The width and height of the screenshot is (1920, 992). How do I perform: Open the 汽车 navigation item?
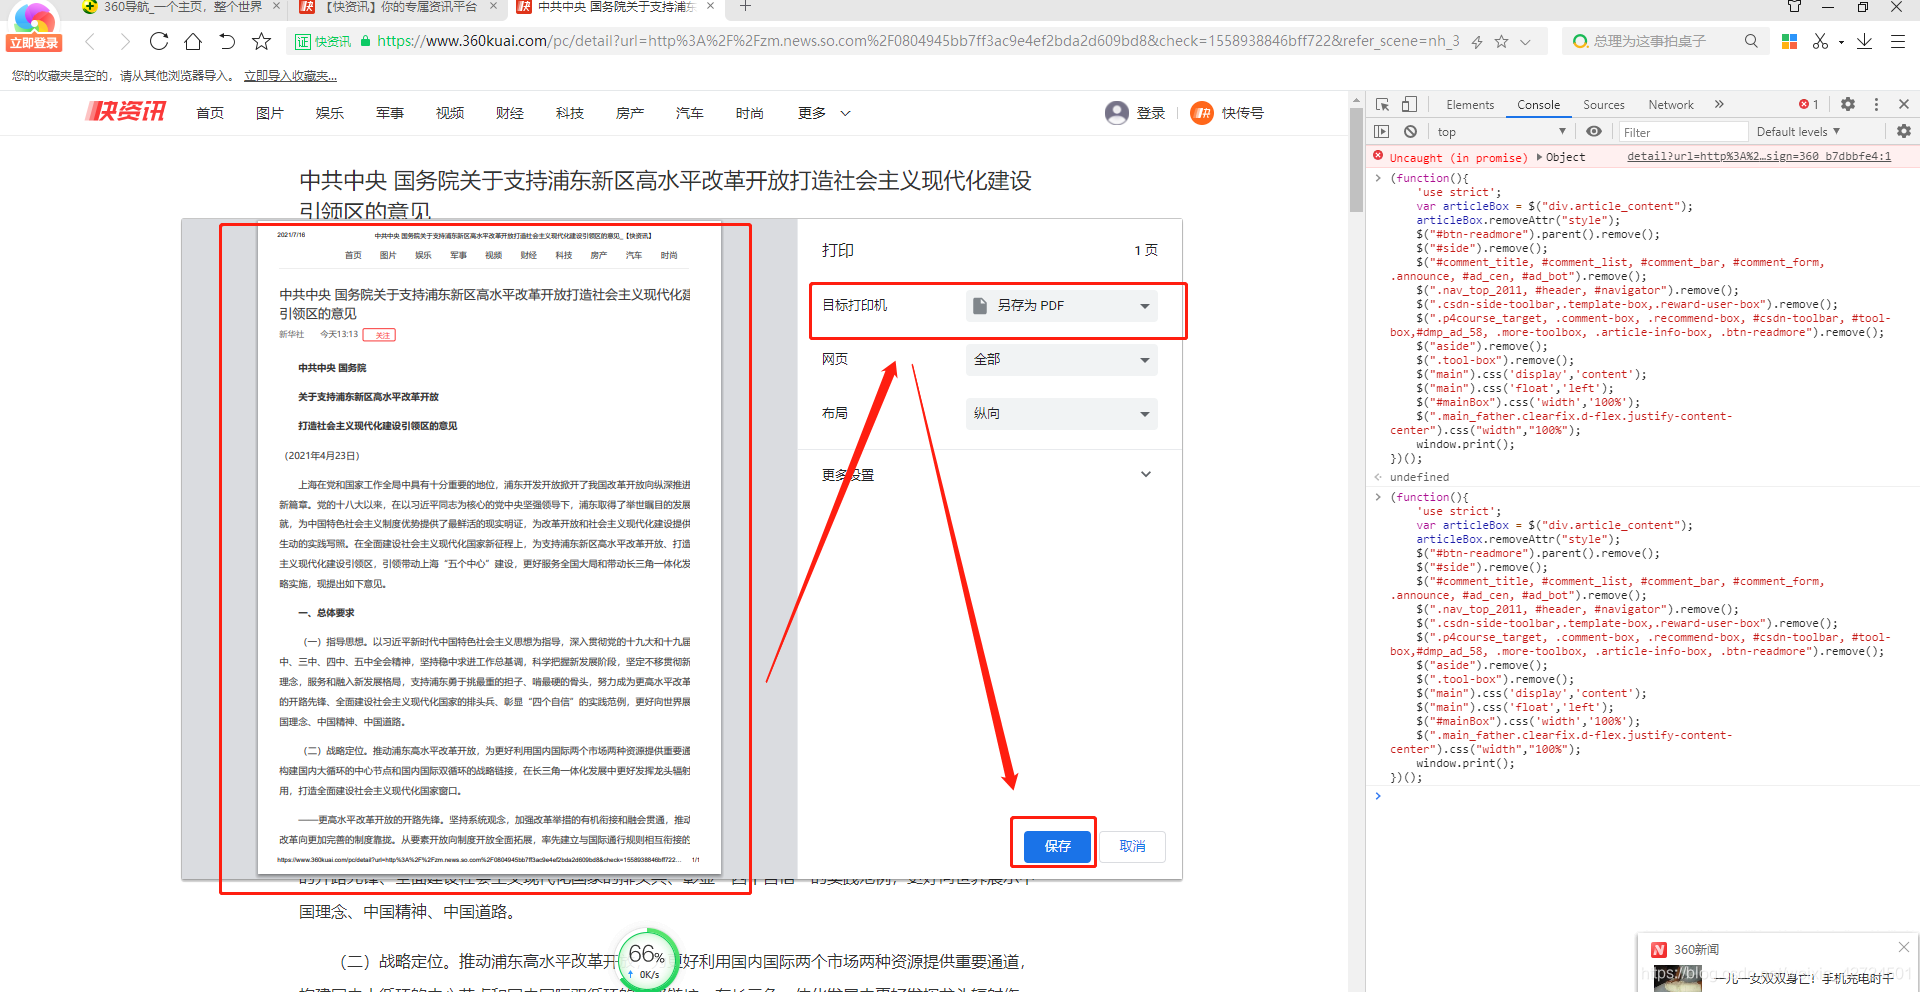pos(690,113)
